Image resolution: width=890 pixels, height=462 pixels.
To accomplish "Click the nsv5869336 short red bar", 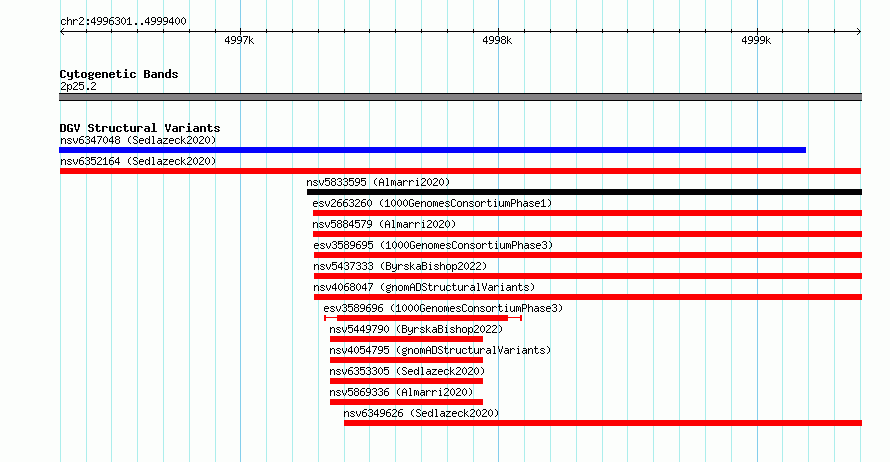I will [406, 402].
